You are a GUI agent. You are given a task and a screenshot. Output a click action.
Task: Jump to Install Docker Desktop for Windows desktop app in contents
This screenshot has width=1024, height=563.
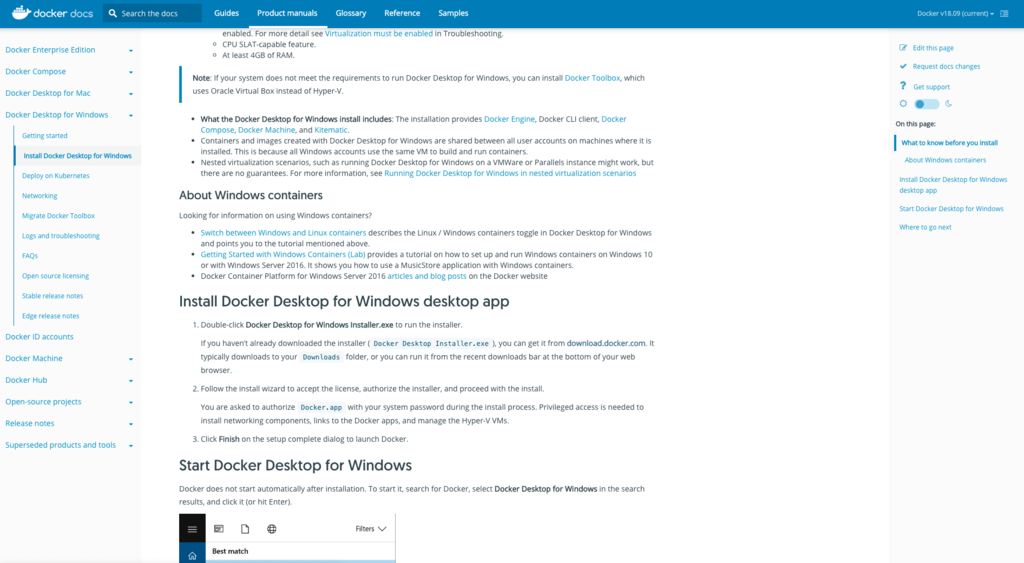point(953,185)
